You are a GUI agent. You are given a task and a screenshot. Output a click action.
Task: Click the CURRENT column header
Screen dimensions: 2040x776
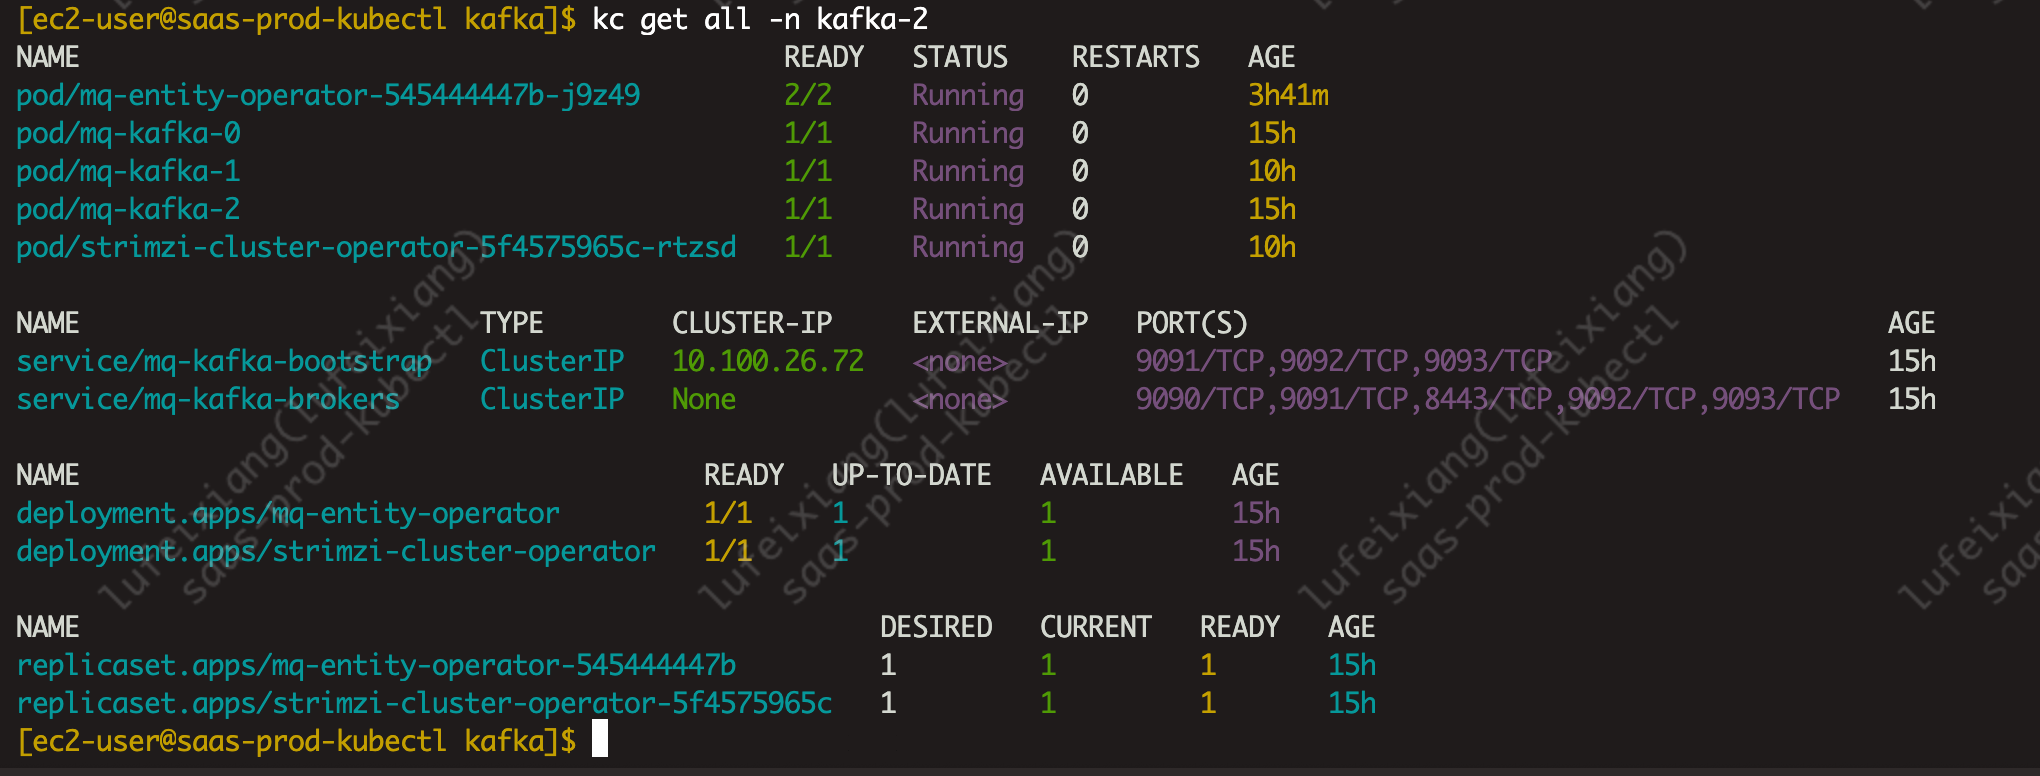1096,627
